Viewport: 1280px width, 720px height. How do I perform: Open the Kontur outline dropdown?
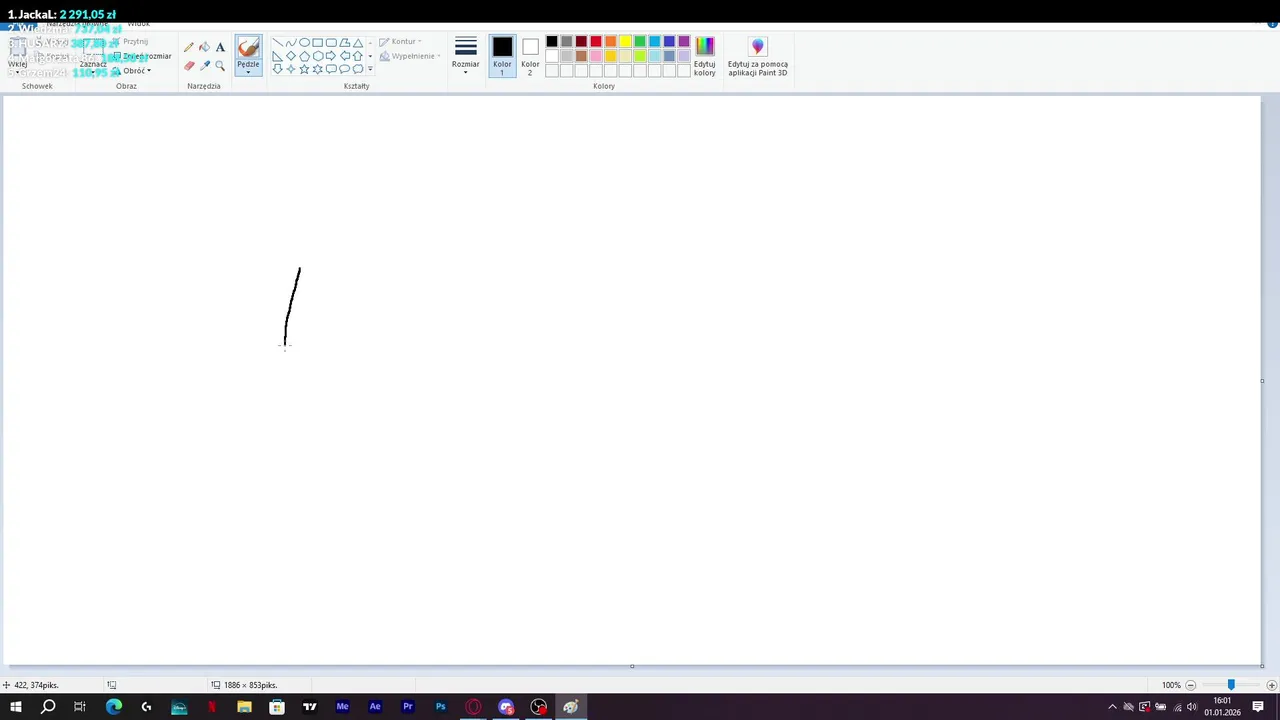pos(400,42)
